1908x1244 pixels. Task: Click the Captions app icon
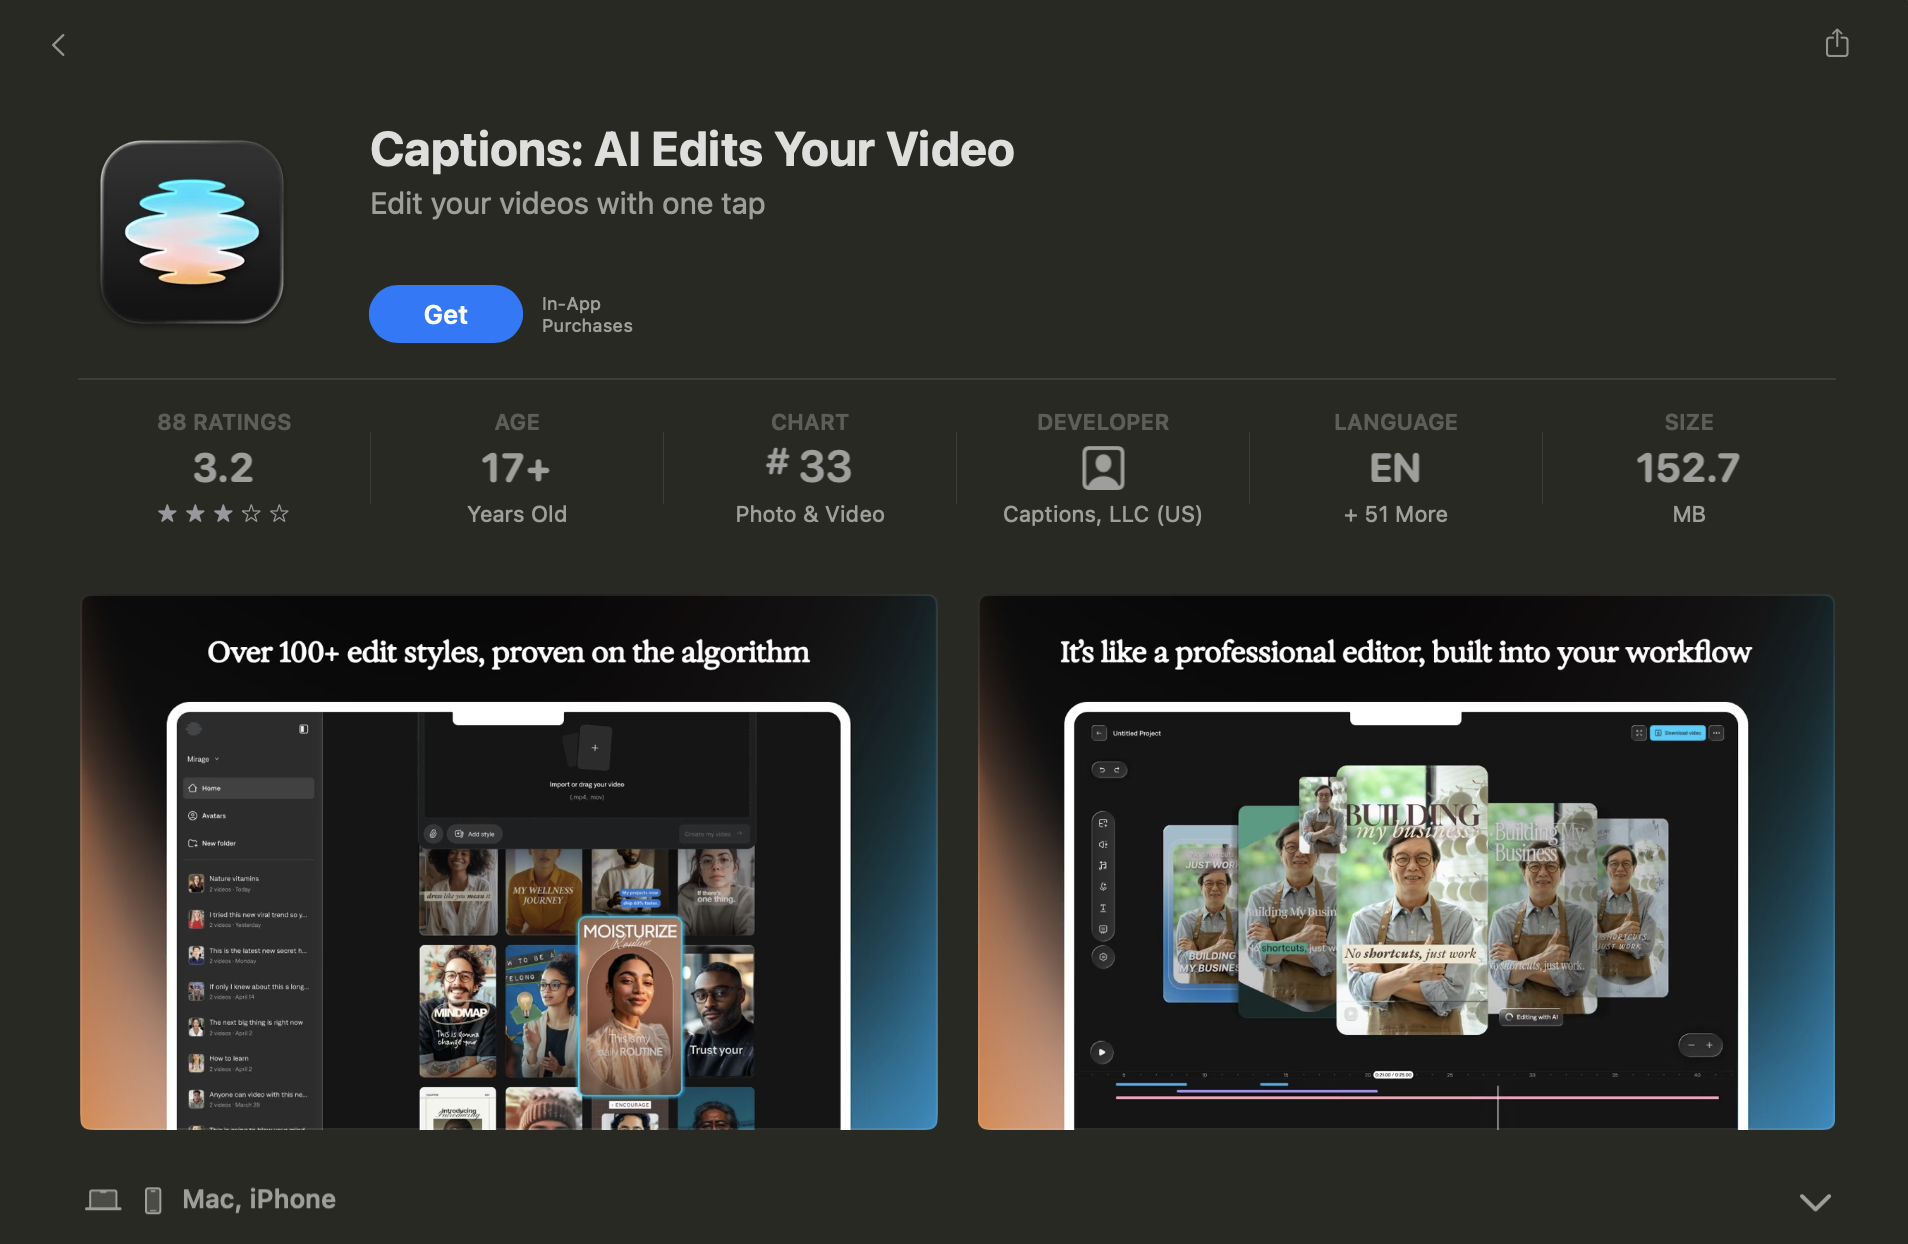192,232
